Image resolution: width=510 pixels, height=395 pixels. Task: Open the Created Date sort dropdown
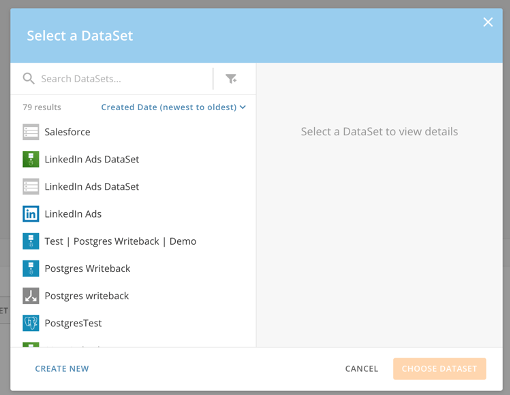(x=173, y=107)
